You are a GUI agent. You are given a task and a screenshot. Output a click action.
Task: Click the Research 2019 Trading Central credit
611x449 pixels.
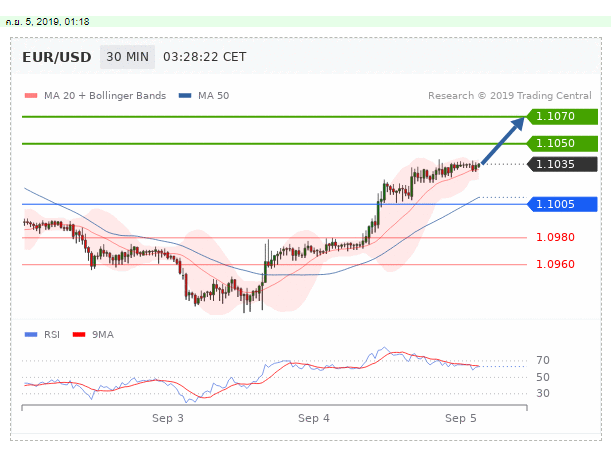(510, 95)
